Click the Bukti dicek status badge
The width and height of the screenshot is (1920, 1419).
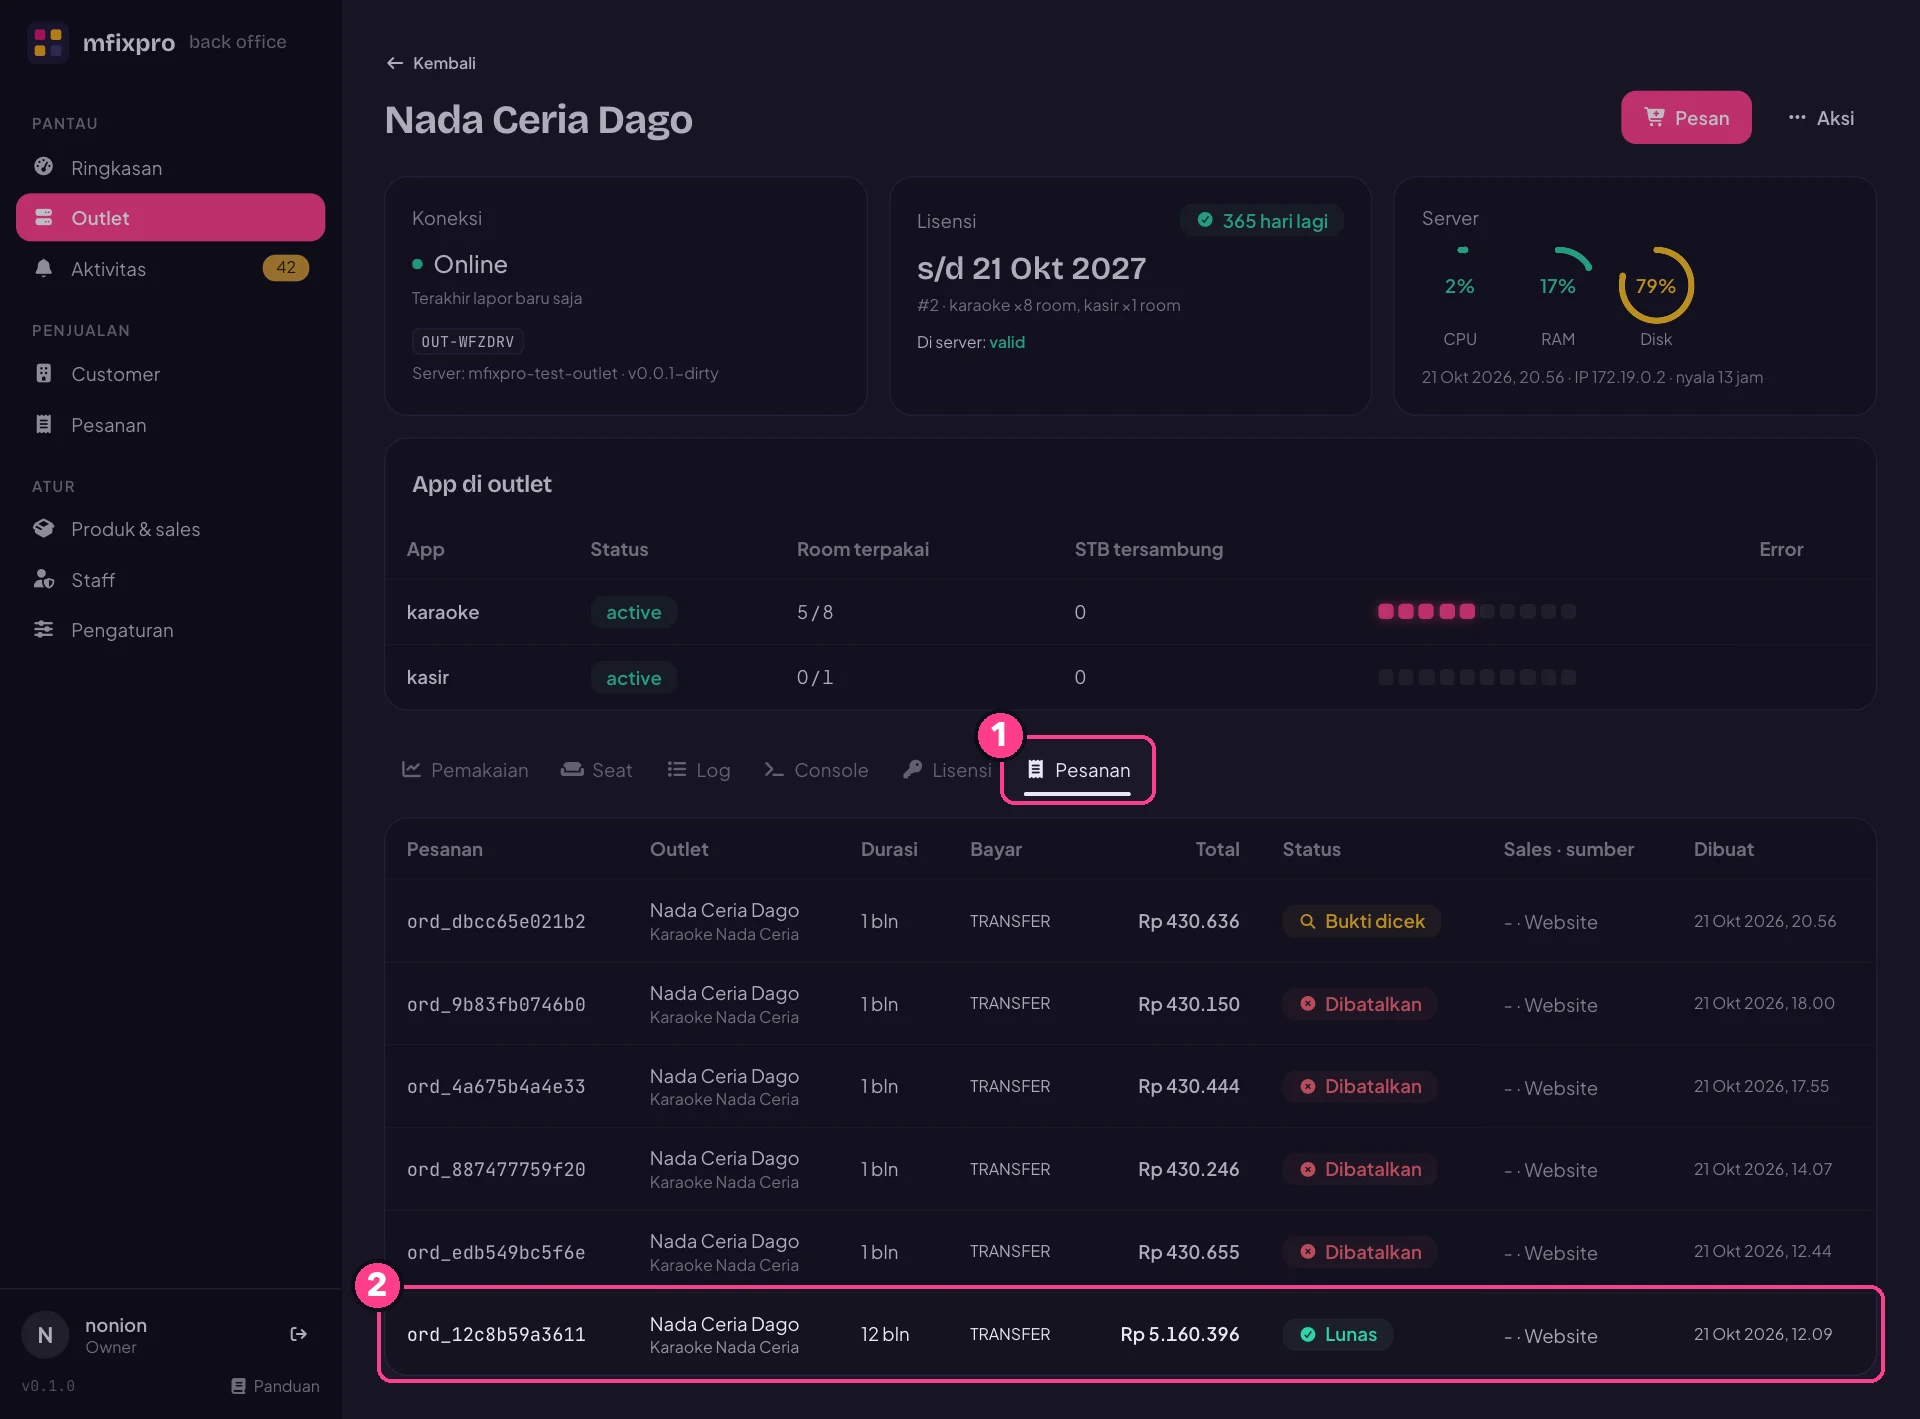1362,921
